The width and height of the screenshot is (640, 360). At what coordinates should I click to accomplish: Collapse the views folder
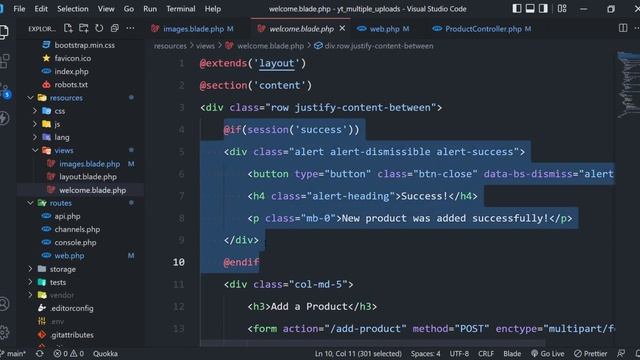coord(64,150)
